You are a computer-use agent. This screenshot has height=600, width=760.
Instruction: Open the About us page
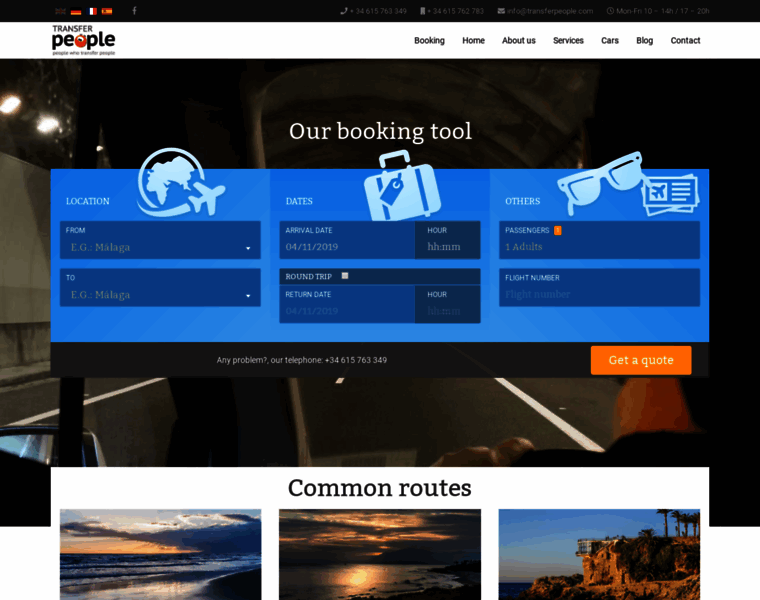point(519,40)
